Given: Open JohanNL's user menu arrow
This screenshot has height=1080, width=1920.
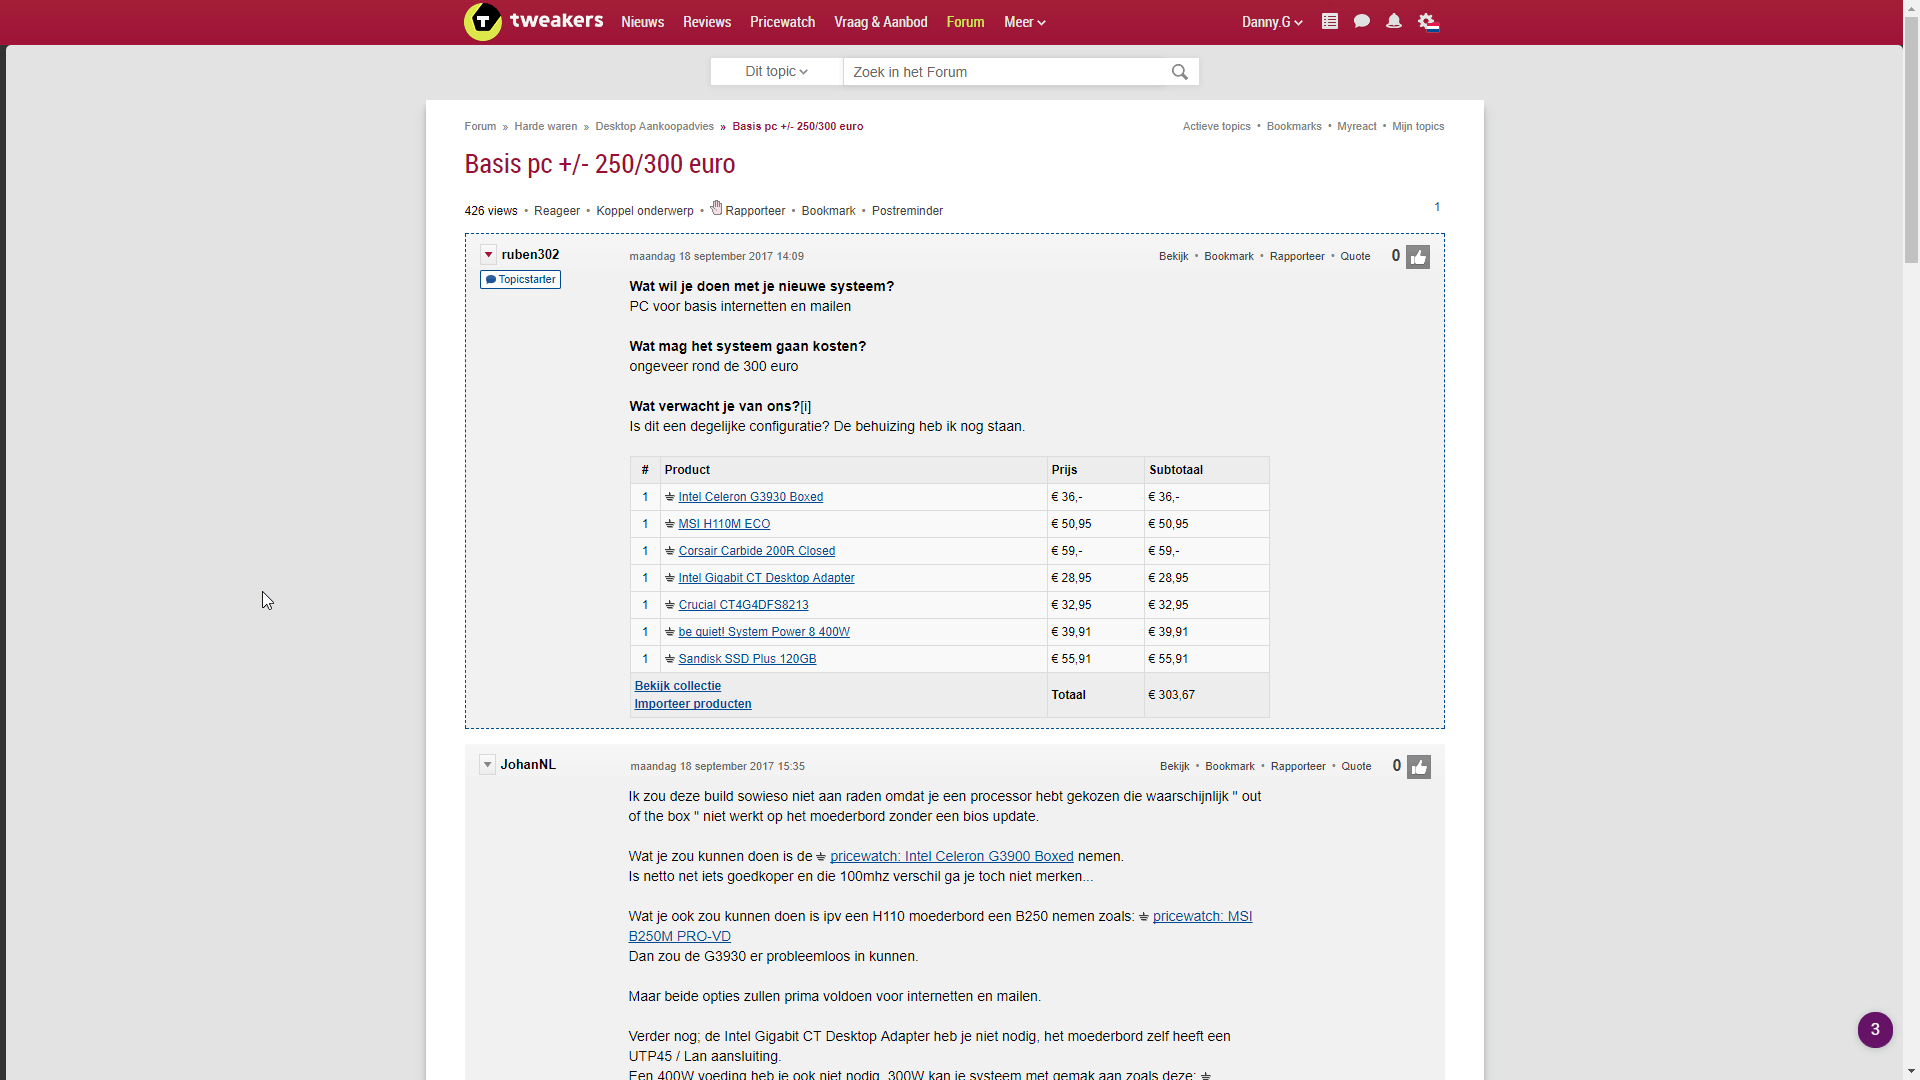Looking at the screenshot, I should (x=487, y=765).
